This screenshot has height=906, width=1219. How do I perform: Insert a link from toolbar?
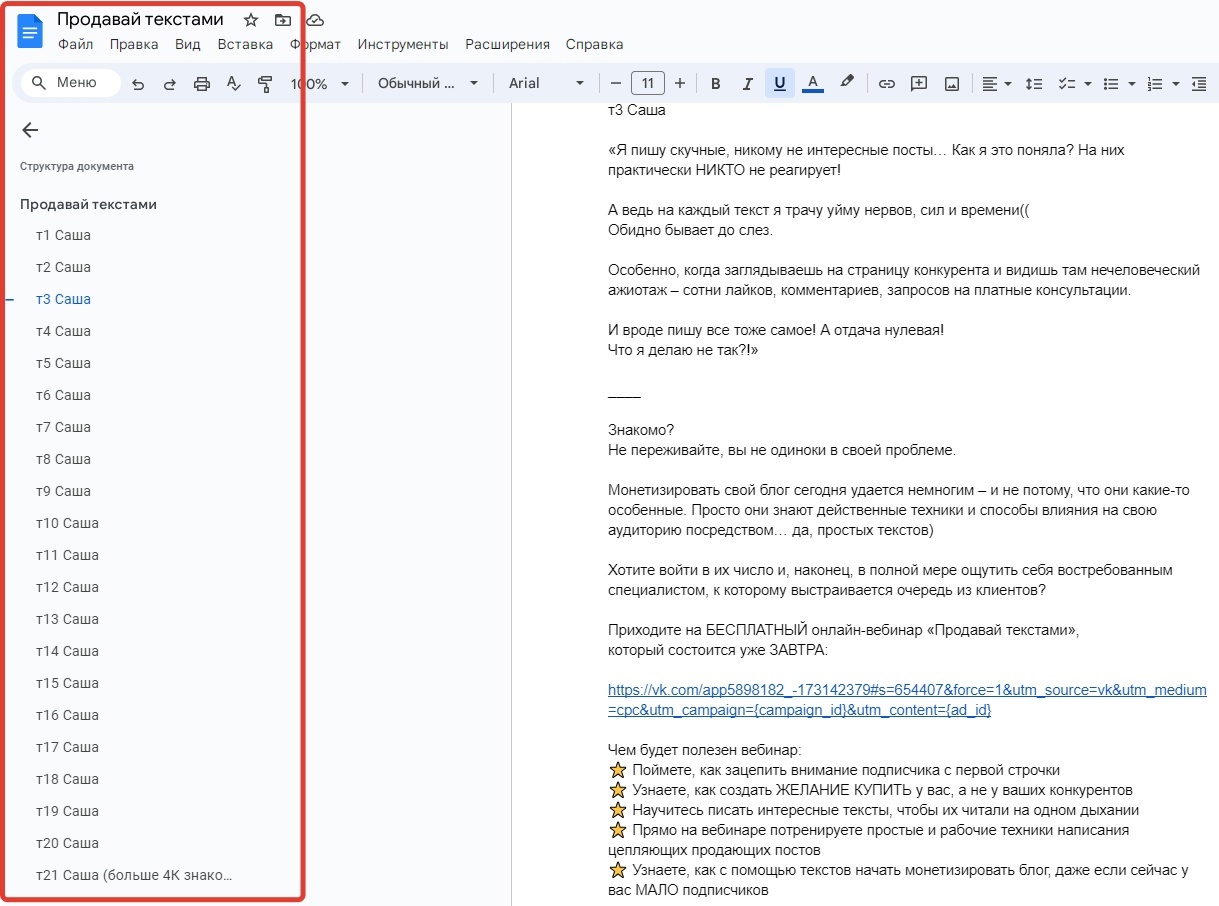point(886,84)
